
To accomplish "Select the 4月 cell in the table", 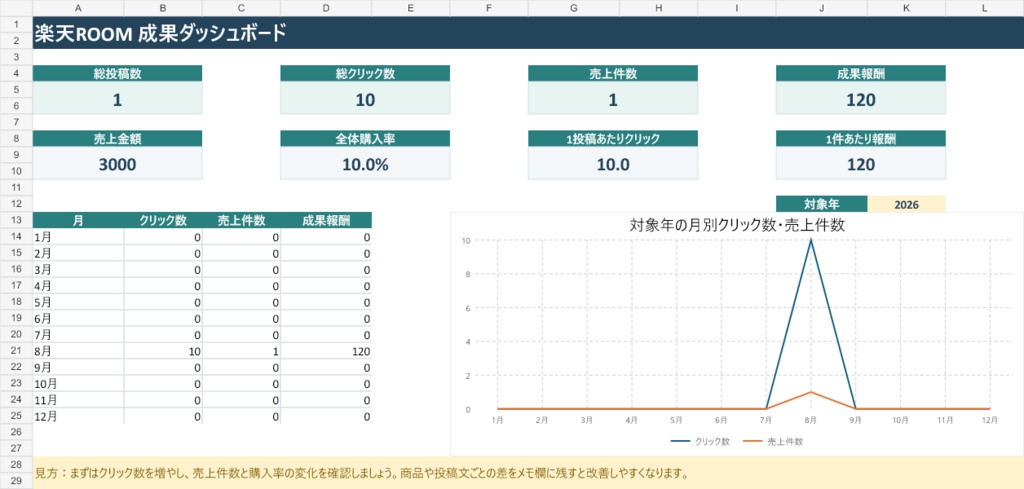I will [78, 285].
